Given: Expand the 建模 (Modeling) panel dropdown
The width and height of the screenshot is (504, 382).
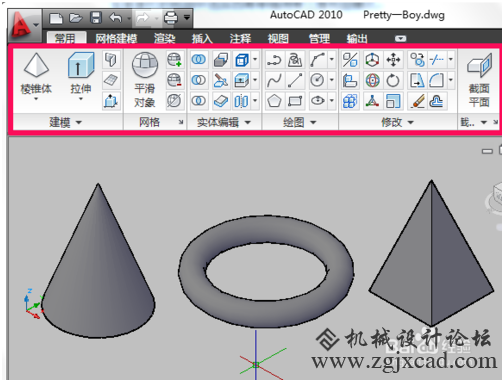Looking at the screenshot, I should coord(65,122).
